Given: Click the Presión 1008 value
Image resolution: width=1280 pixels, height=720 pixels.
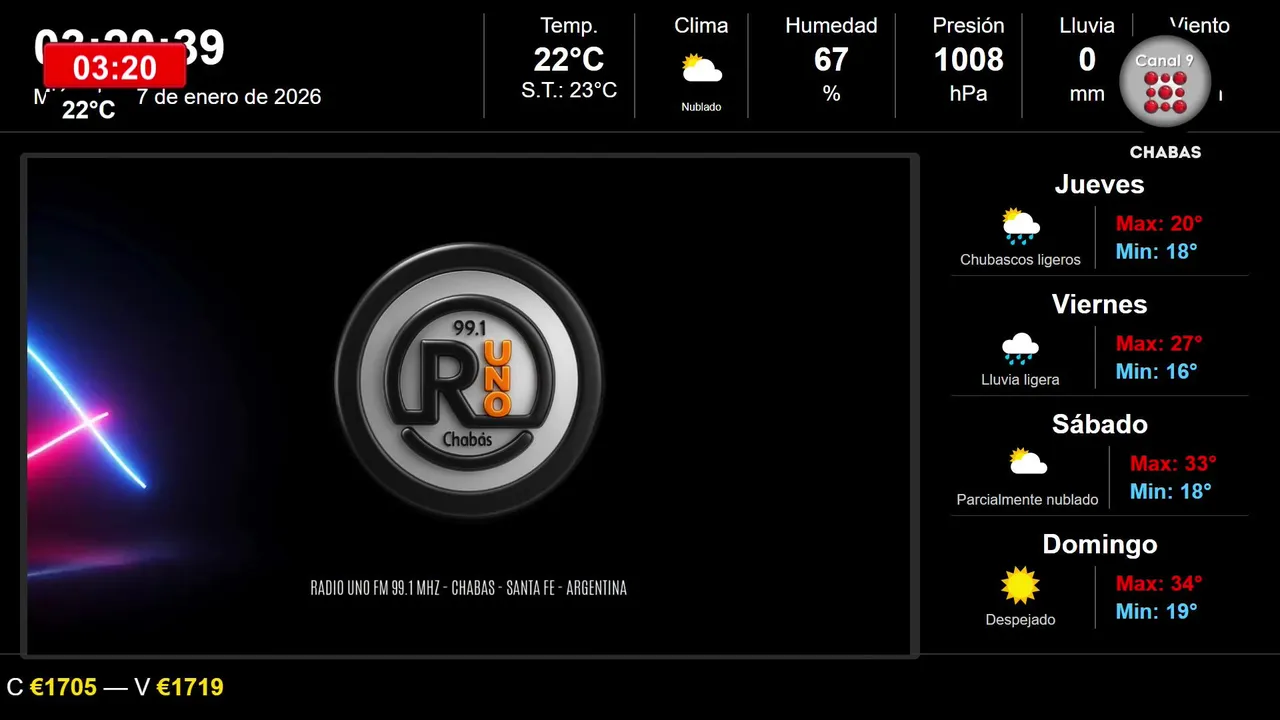Looking at the screenshot, I should coord(968,60).
